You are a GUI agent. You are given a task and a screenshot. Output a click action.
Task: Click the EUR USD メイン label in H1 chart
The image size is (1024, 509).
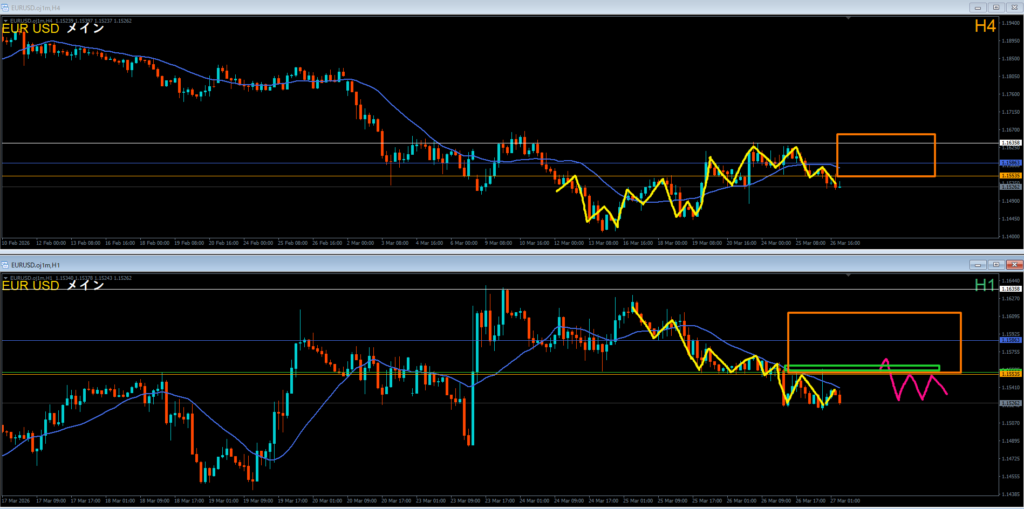pyautogui.click(x=53, y=285)
